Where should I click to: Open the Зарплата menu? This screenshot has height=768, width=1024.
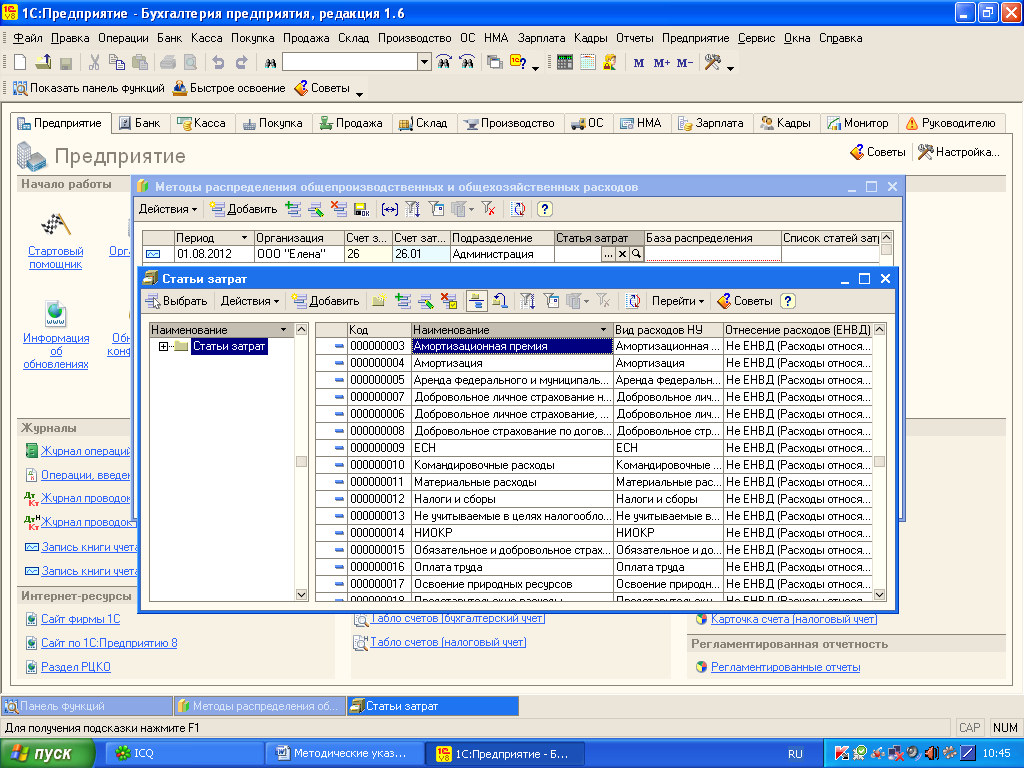coord(541,38)
